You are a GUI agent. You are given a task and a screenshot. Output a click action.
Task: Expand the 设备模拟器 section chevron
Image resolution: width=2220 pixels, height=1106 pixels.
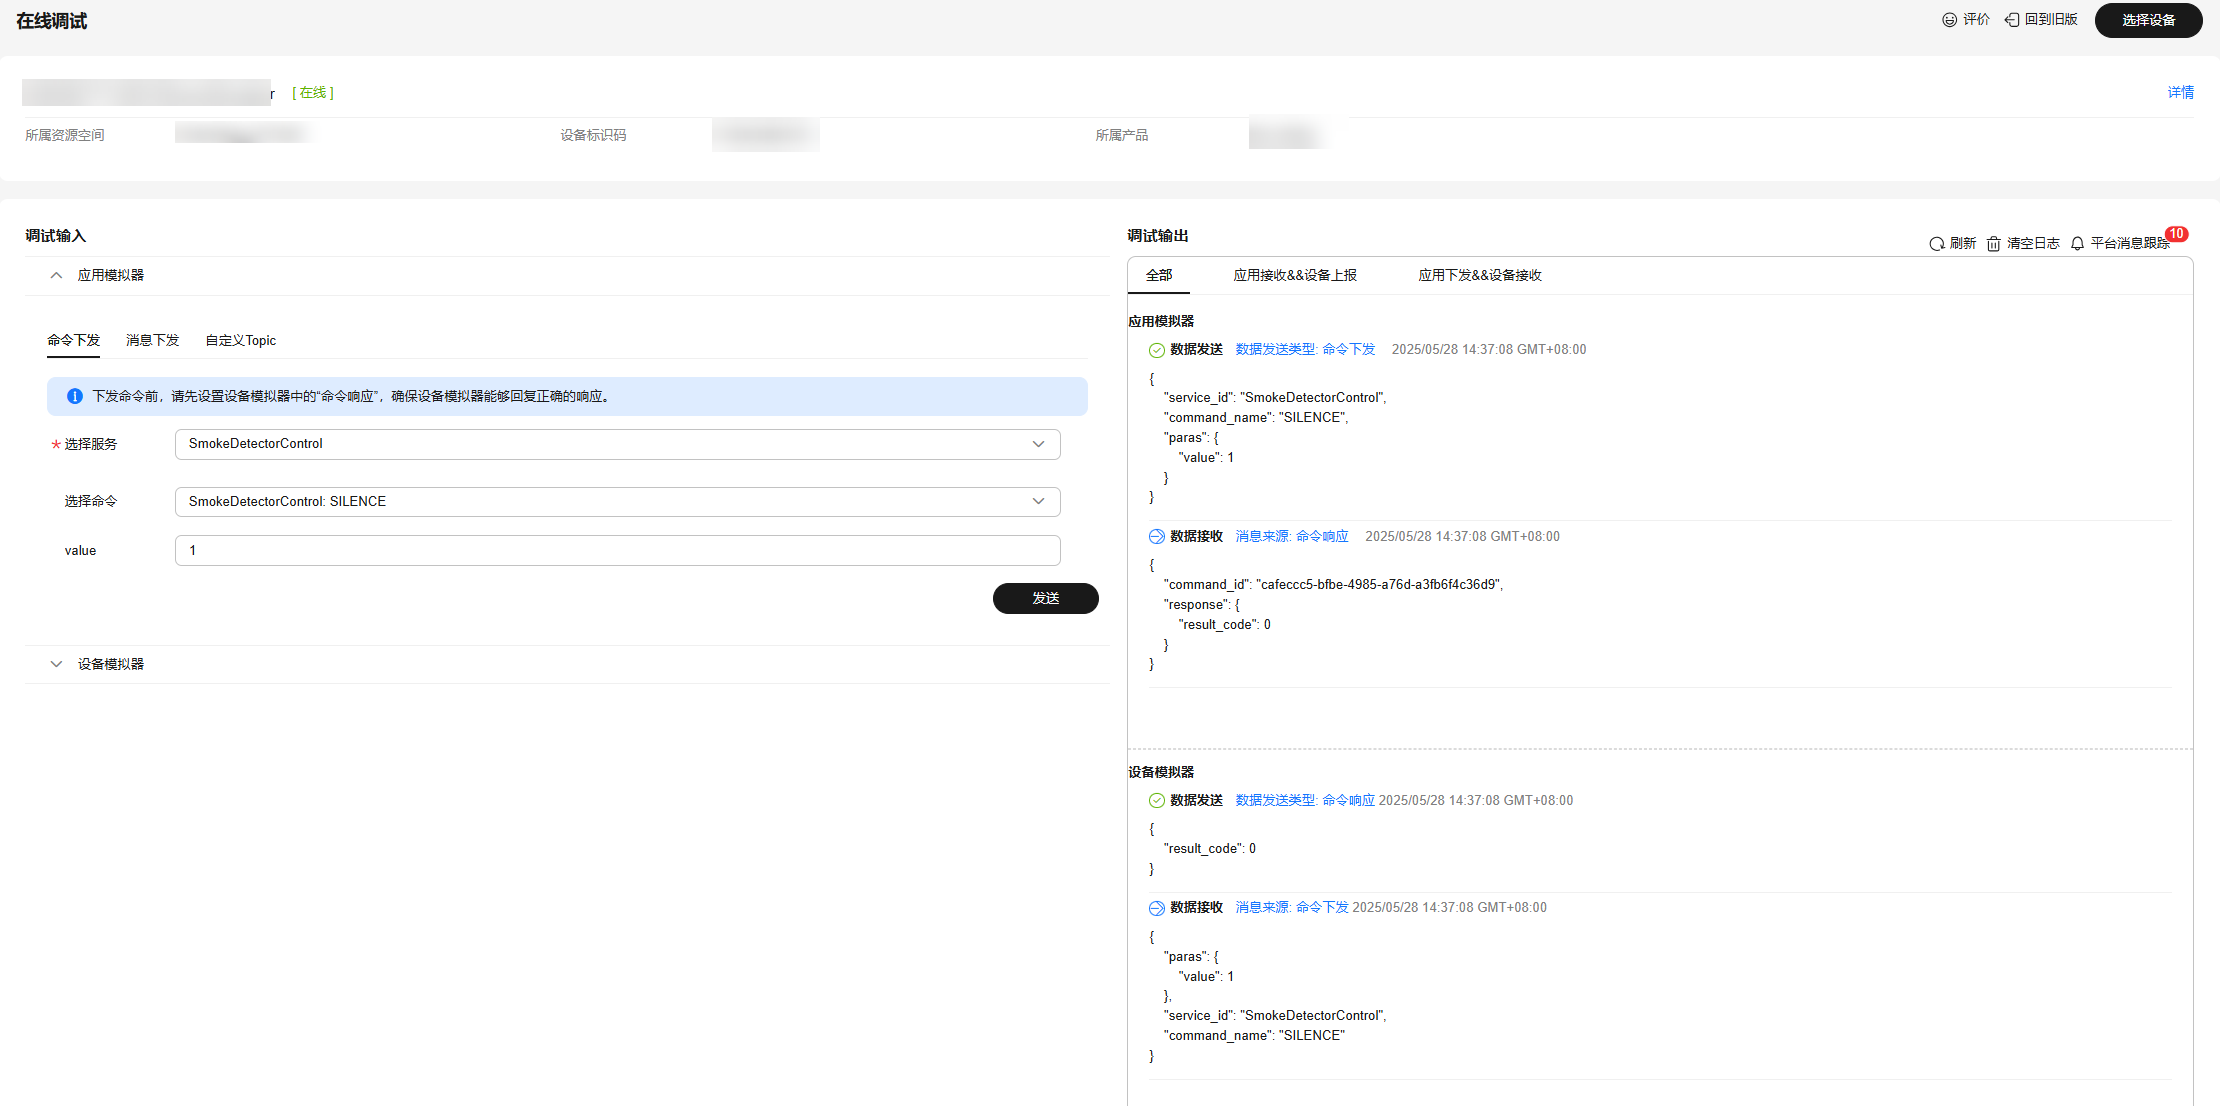point(56,664)
